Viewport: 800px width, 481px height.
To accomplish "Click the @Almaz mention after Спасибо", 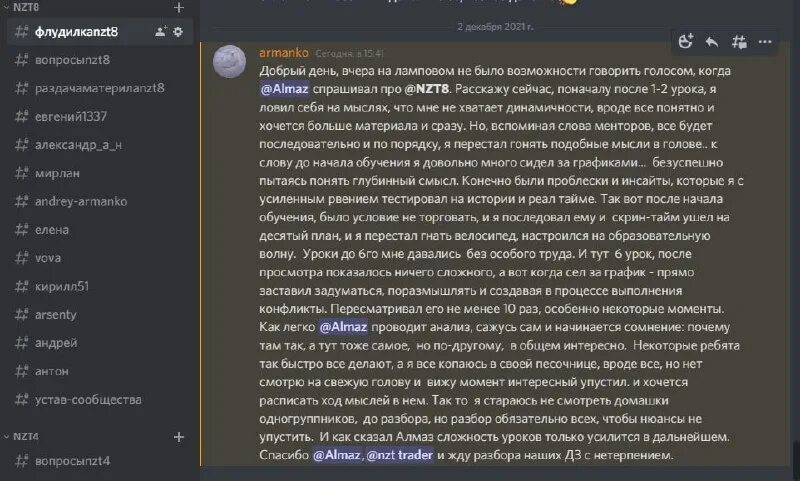I will 337,455.
